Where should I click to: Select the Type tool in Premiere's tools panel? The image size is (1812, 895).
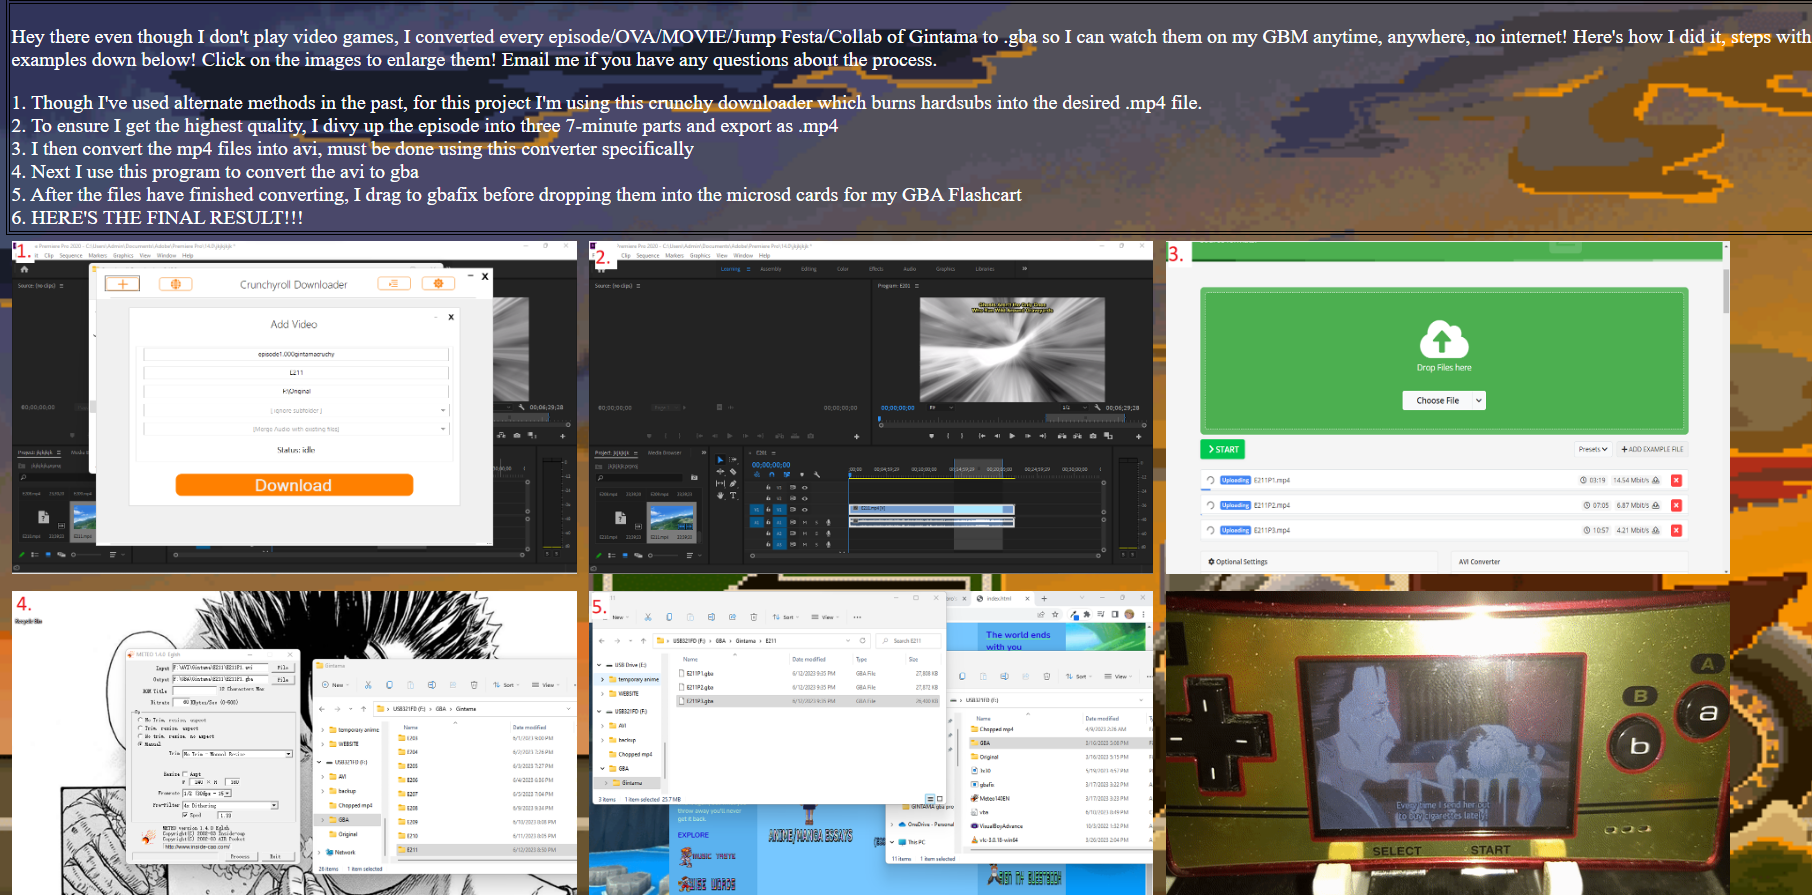click(733, 495)
